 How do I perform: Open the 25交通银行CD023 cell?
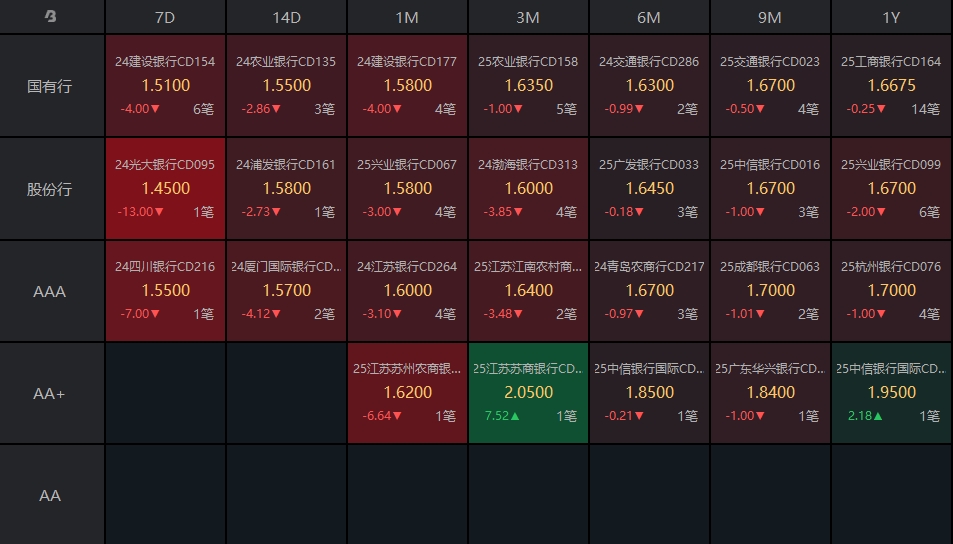pyautogui.click(x=770, y=85)
